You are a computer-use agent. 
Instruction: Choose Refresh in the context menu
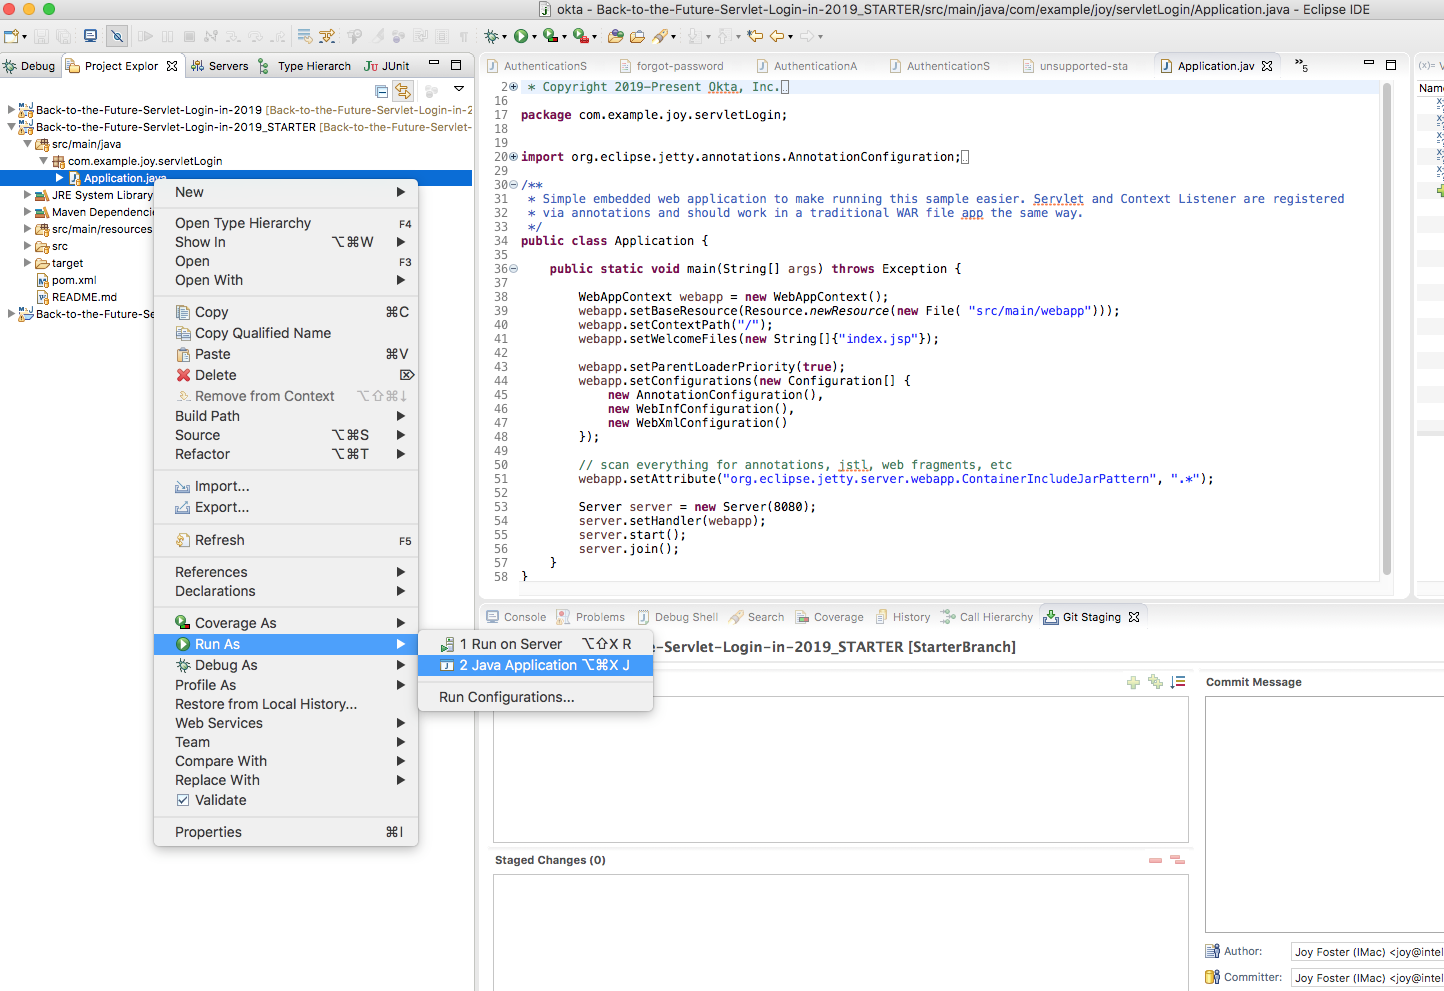219,540
